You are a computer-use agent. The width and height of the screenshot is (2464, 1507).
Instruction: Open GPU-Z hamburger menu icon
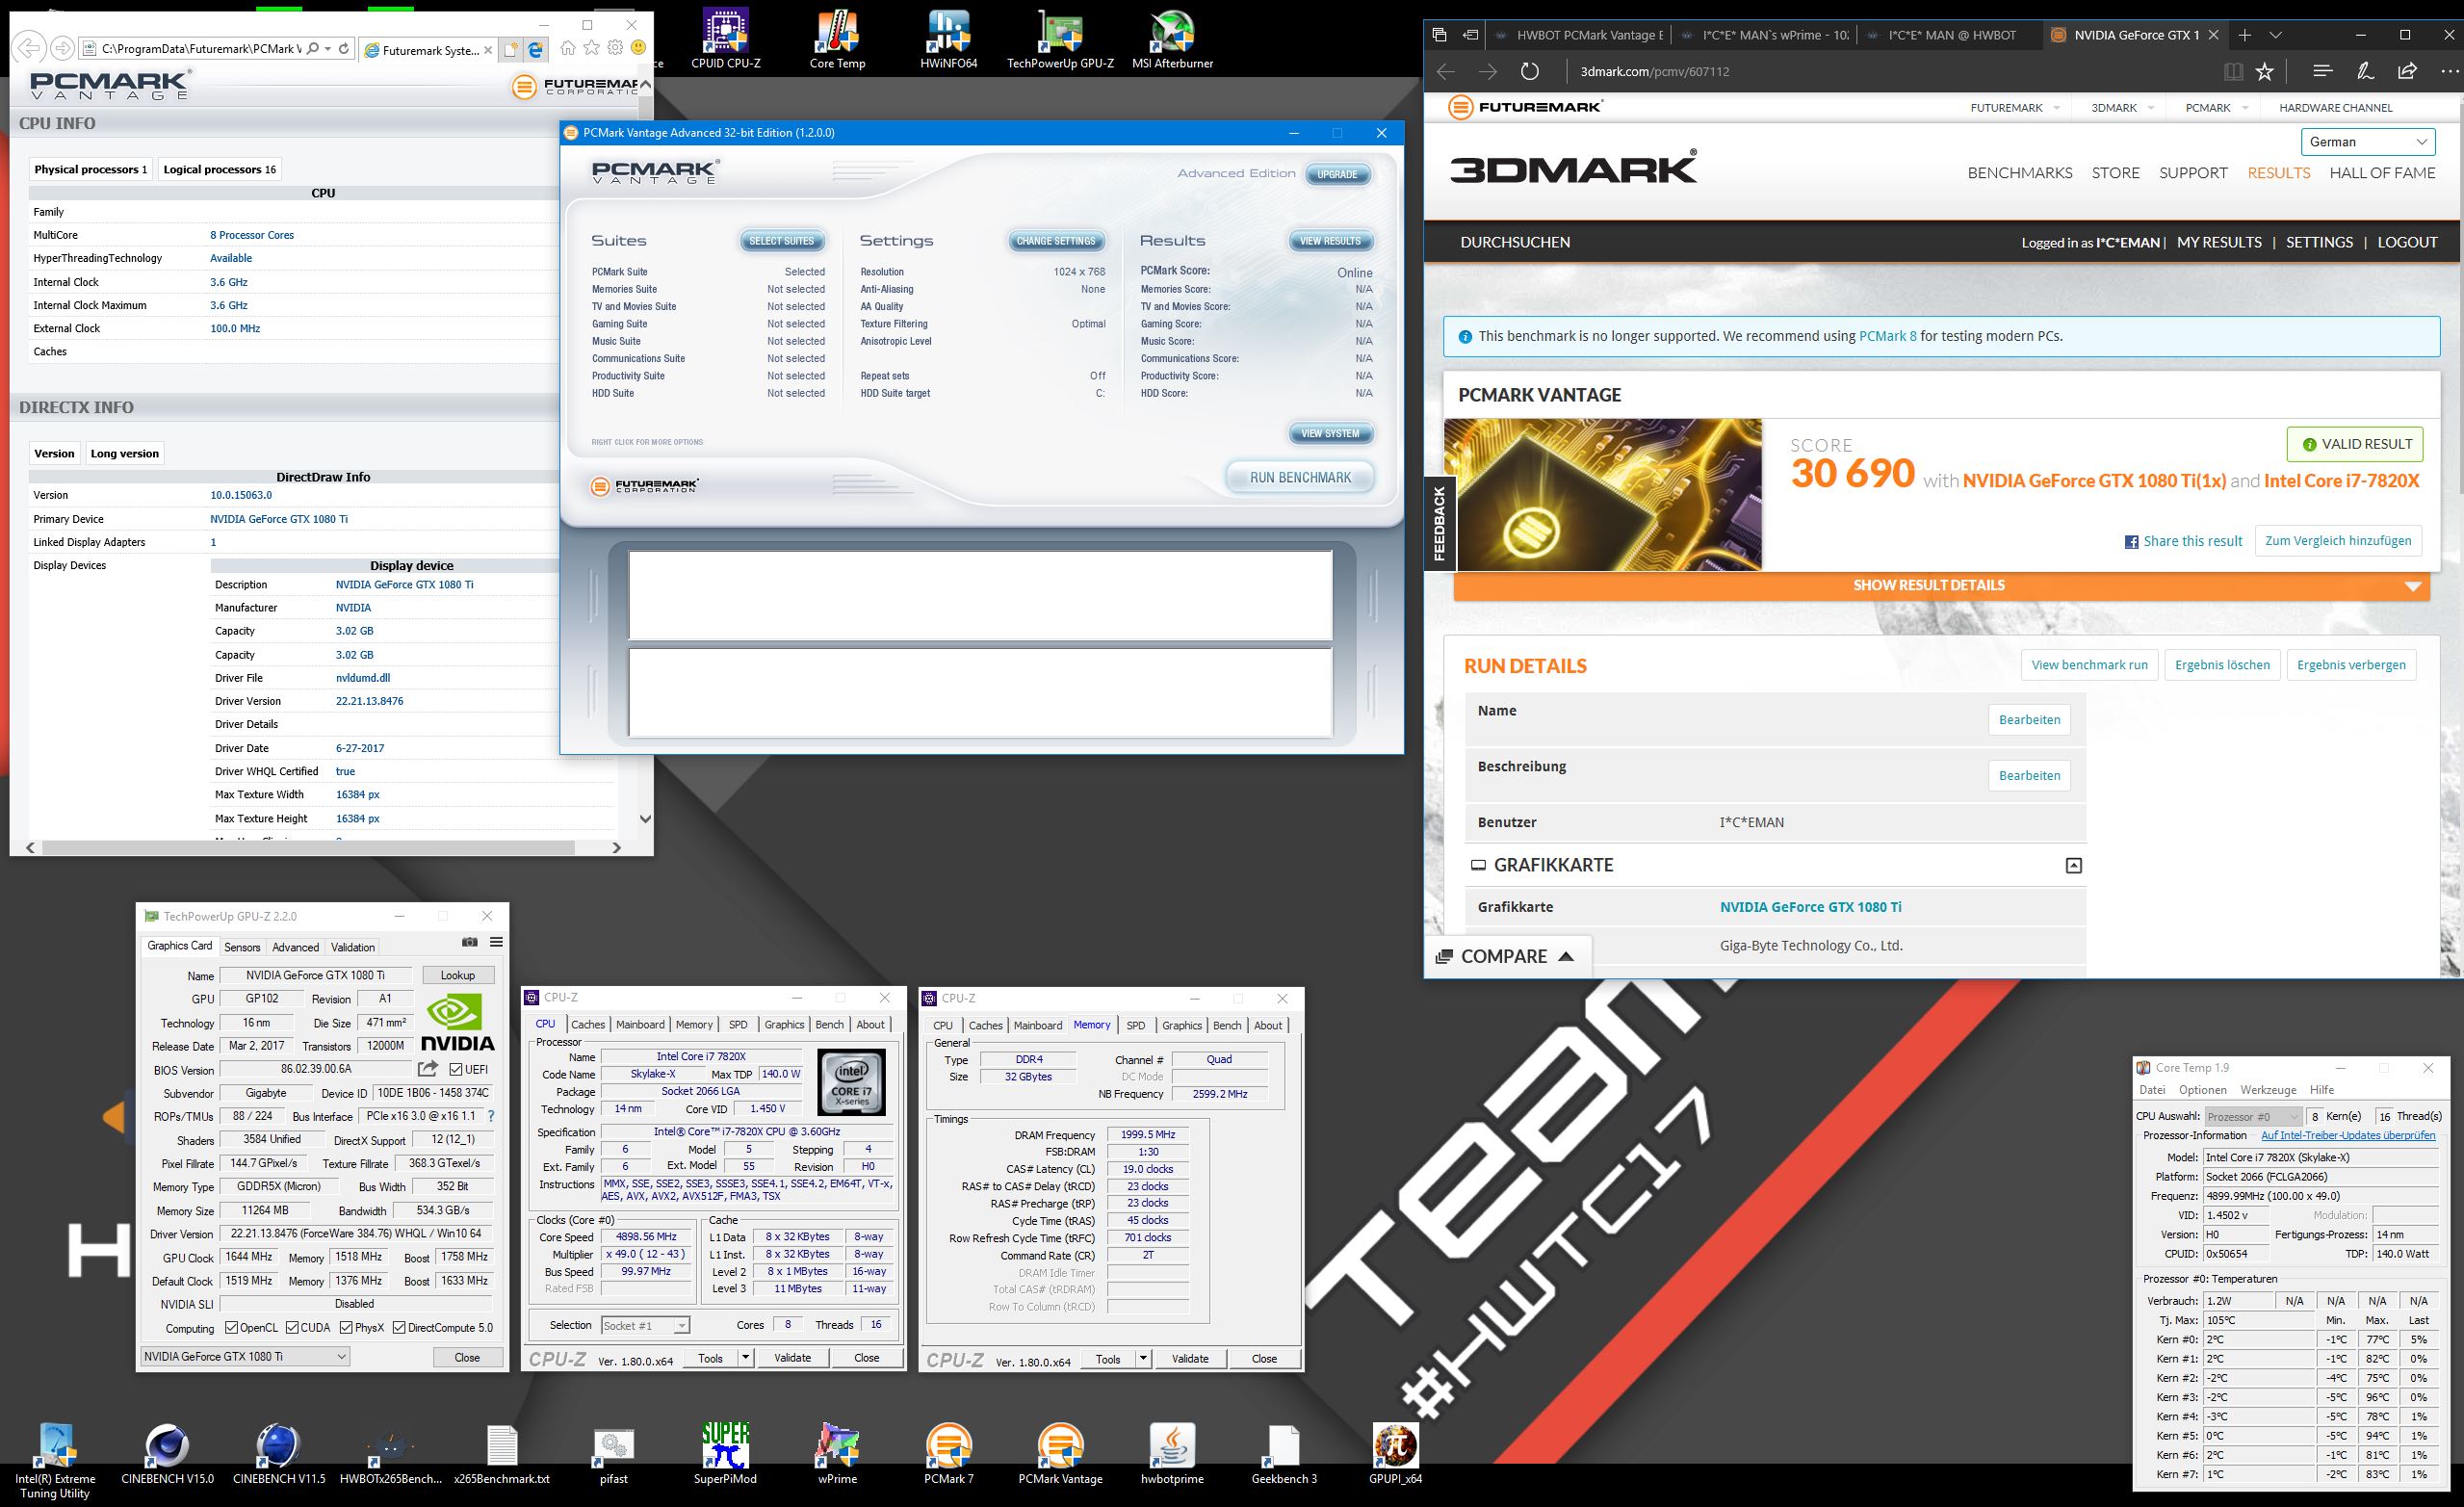[x=496, y=942]
